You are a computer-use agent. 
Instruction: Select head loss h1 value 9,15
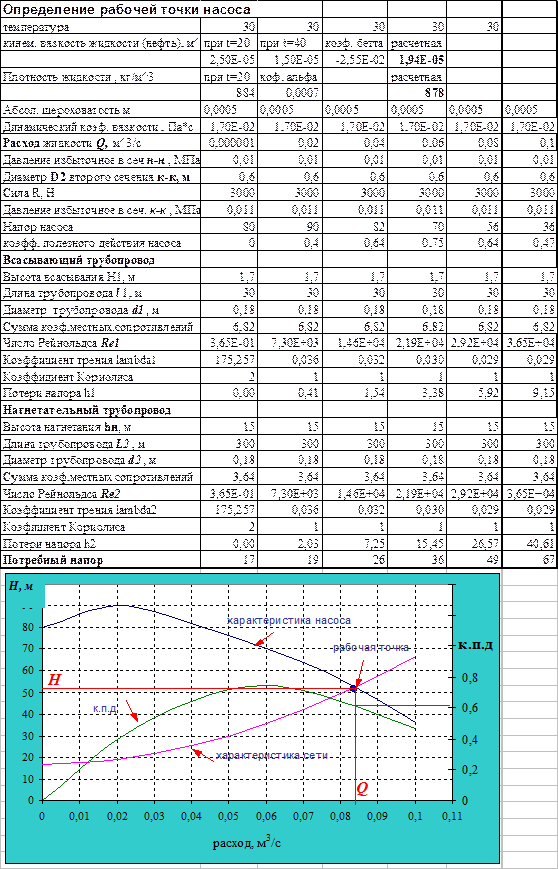pos(544,392)
